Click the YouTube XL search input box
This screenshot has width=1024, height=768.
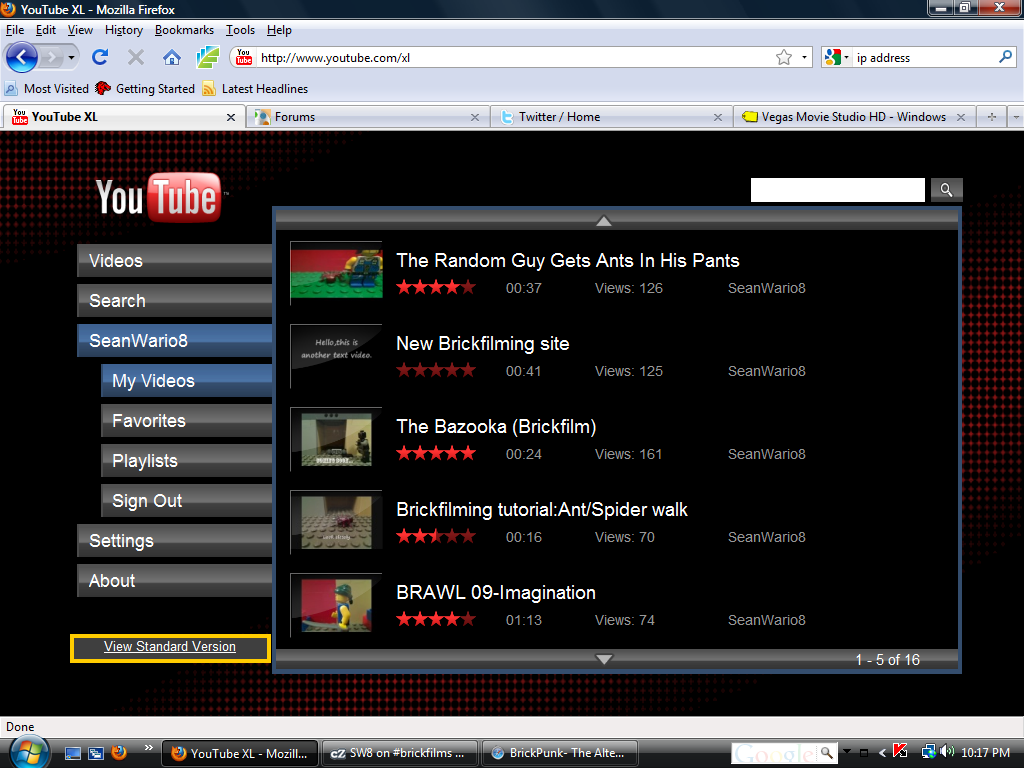click(837, 190)
